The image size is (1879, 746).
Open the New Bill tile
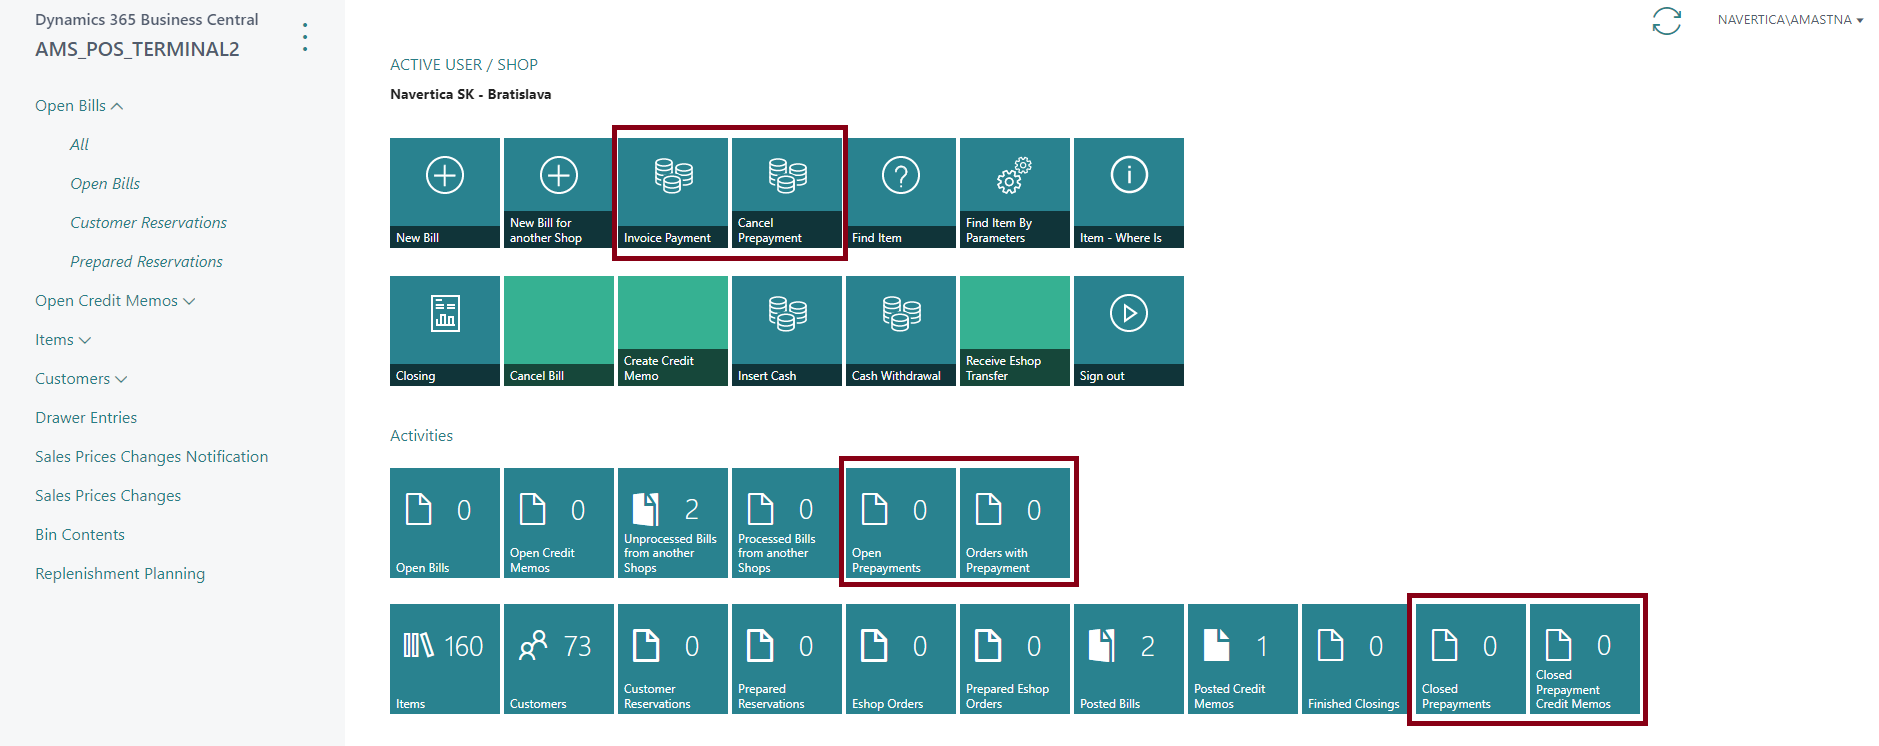tap(445, 193)
